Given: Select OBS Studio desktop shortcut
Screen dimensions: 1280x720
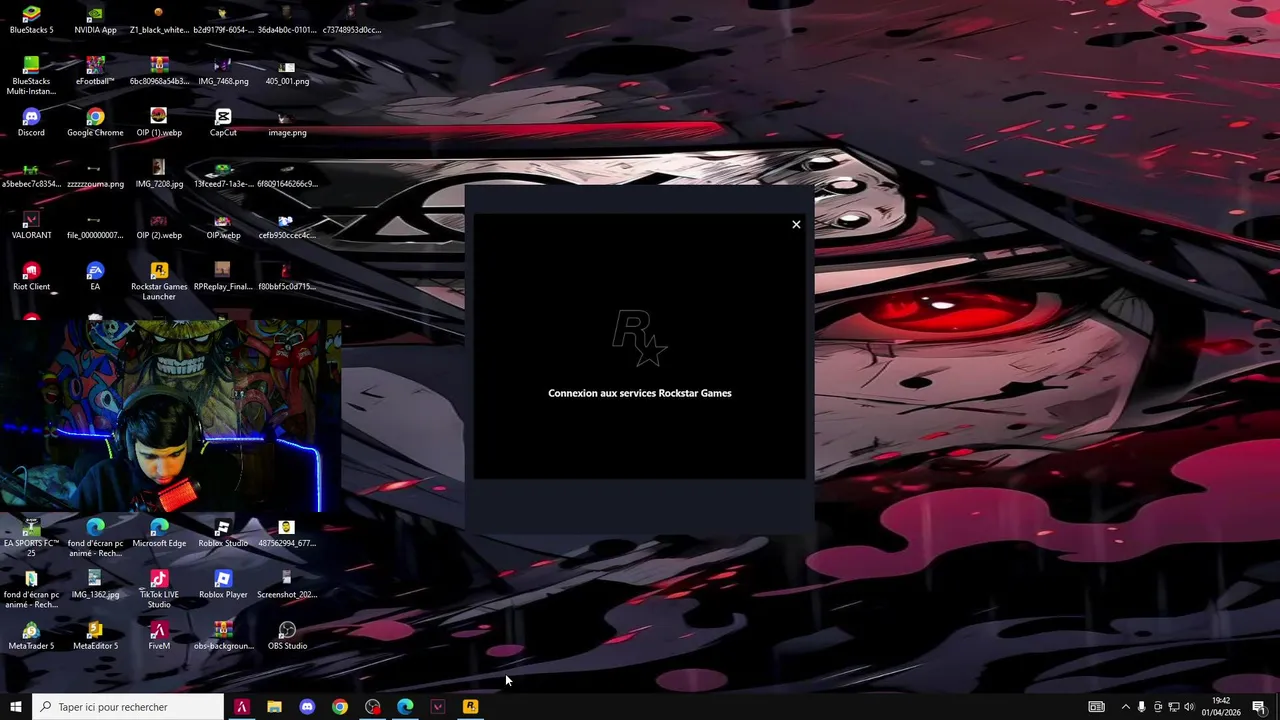Looking at the screenshot, I should click(x=287, y=636).
